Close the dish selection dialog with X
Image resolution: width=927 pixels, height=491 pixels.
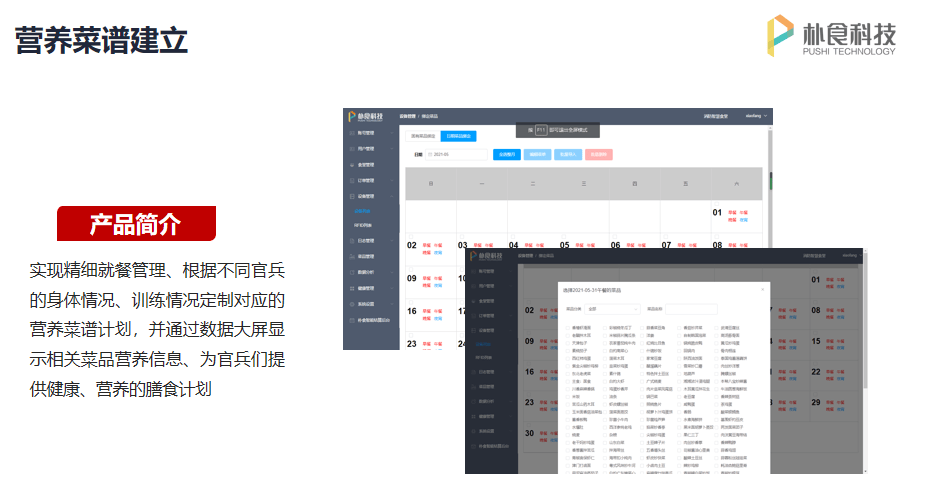[x=762, y=289]
